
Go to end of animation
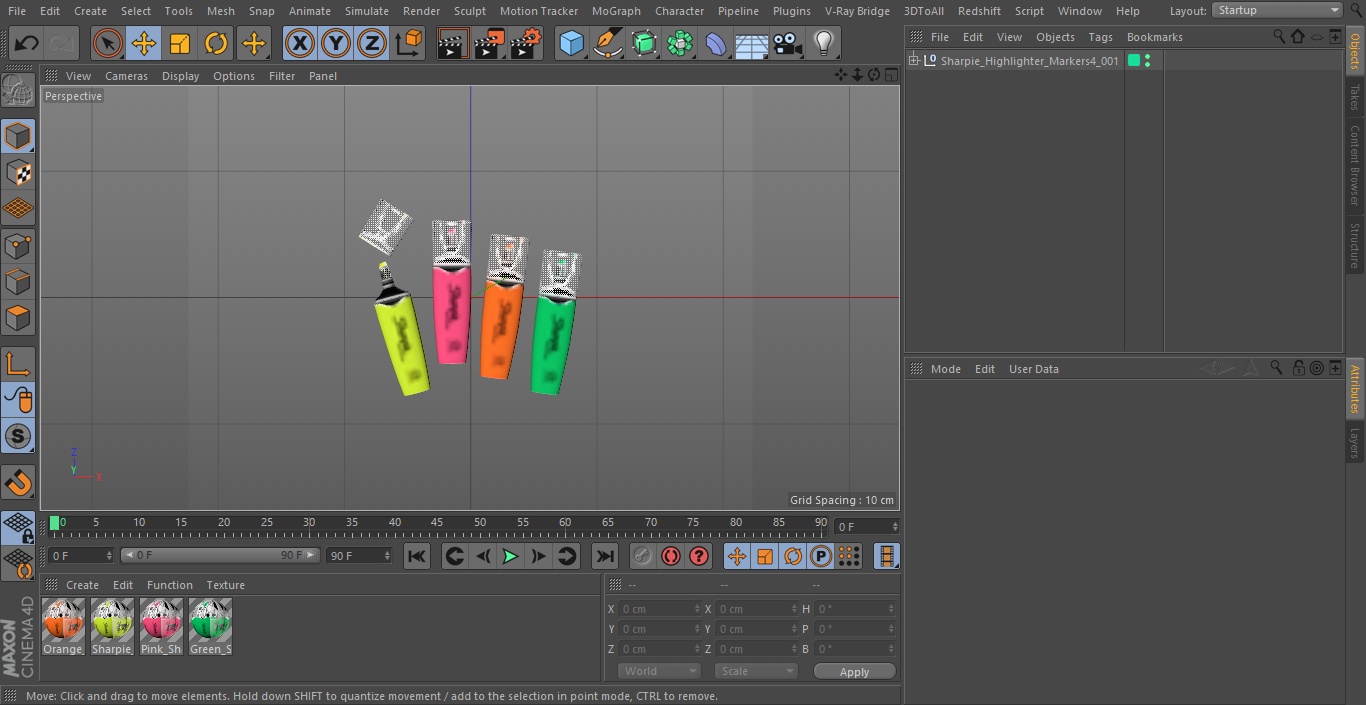605,556
